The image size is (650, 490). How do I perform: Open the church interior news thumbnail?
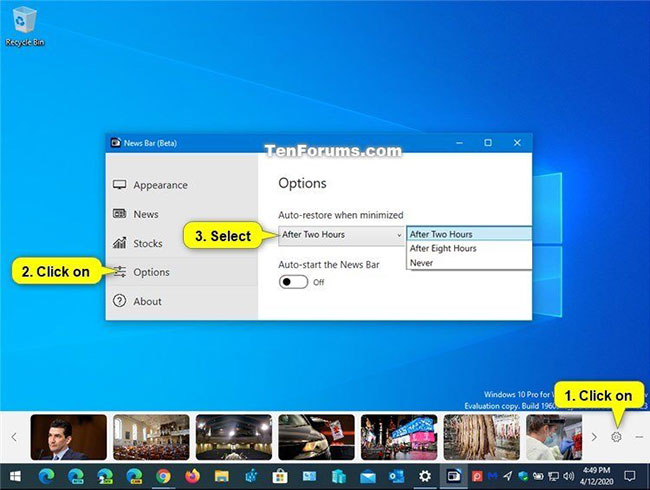[x=151, y=437]
